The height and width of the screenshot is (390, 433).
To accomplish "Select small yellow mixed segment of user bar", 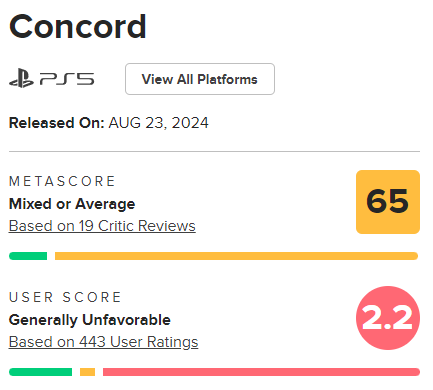I will 87,372.
